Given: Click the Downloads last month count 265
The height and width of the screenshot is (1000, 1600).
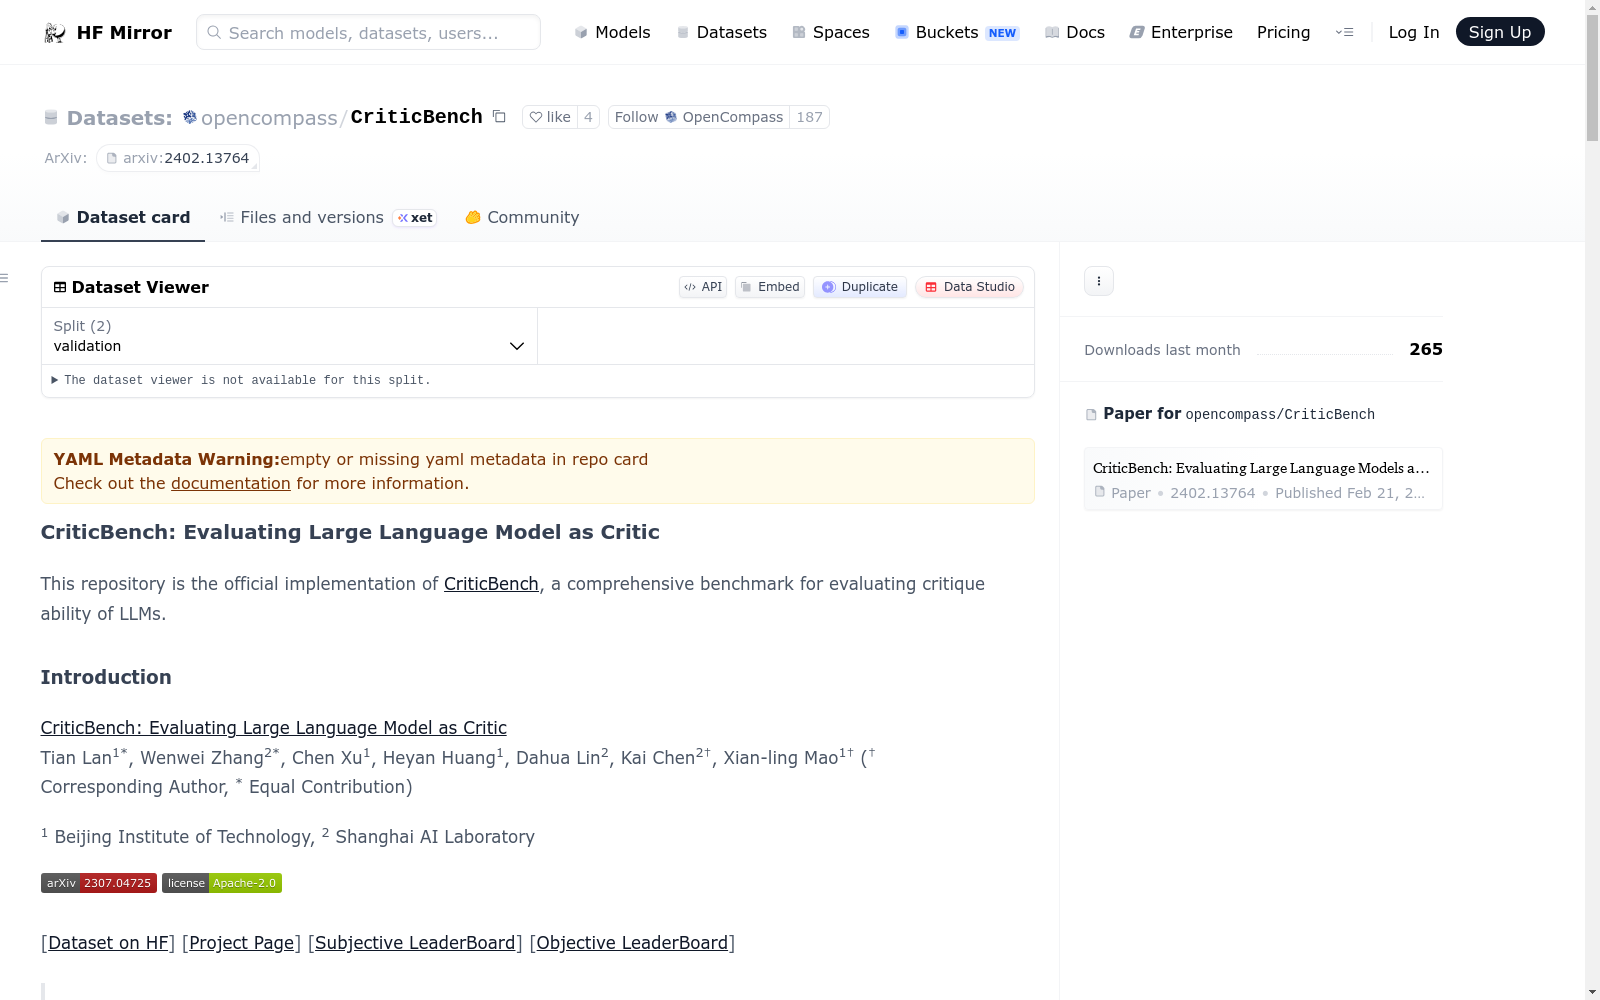Looking at the screenshot, I should pos(1426,349).
